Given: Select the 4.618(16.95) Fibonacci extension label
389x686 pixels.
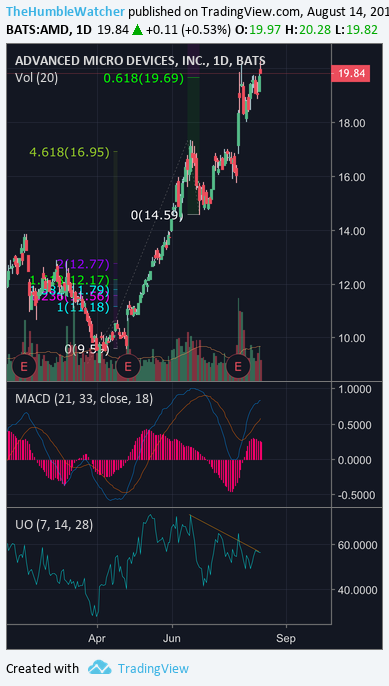Looking at the screenshot, I should tap(69, 152).
